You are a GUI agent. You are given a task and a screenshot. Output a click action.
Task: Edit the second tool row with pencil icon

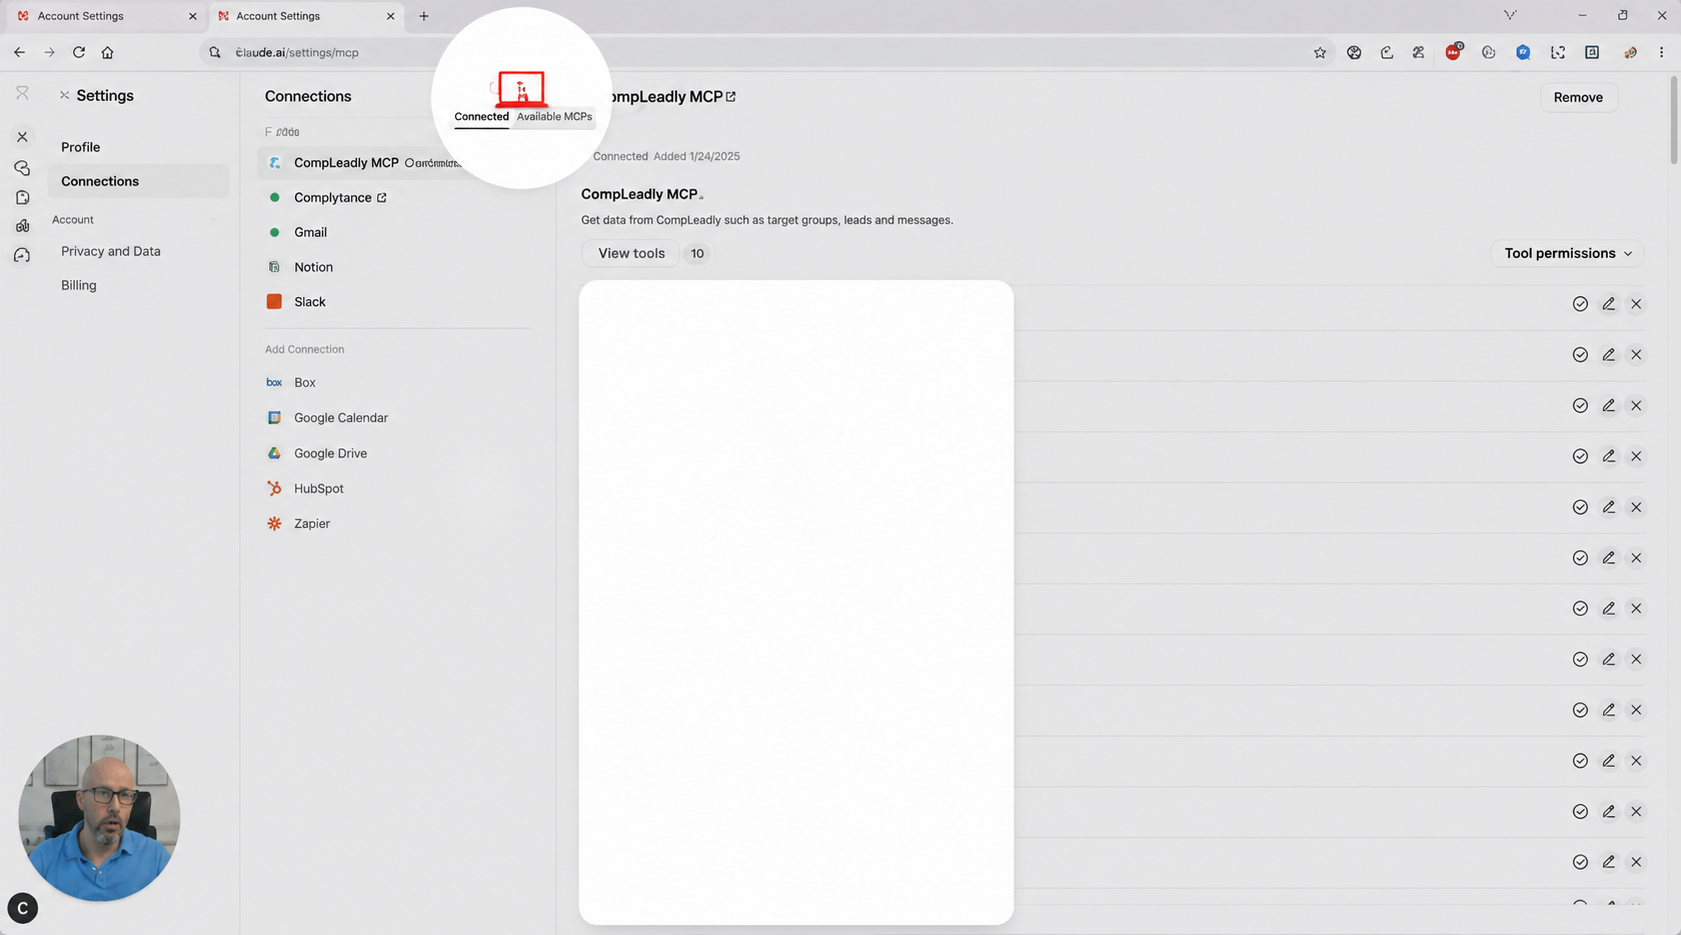pyautogui.click(x=1608, y=355)
